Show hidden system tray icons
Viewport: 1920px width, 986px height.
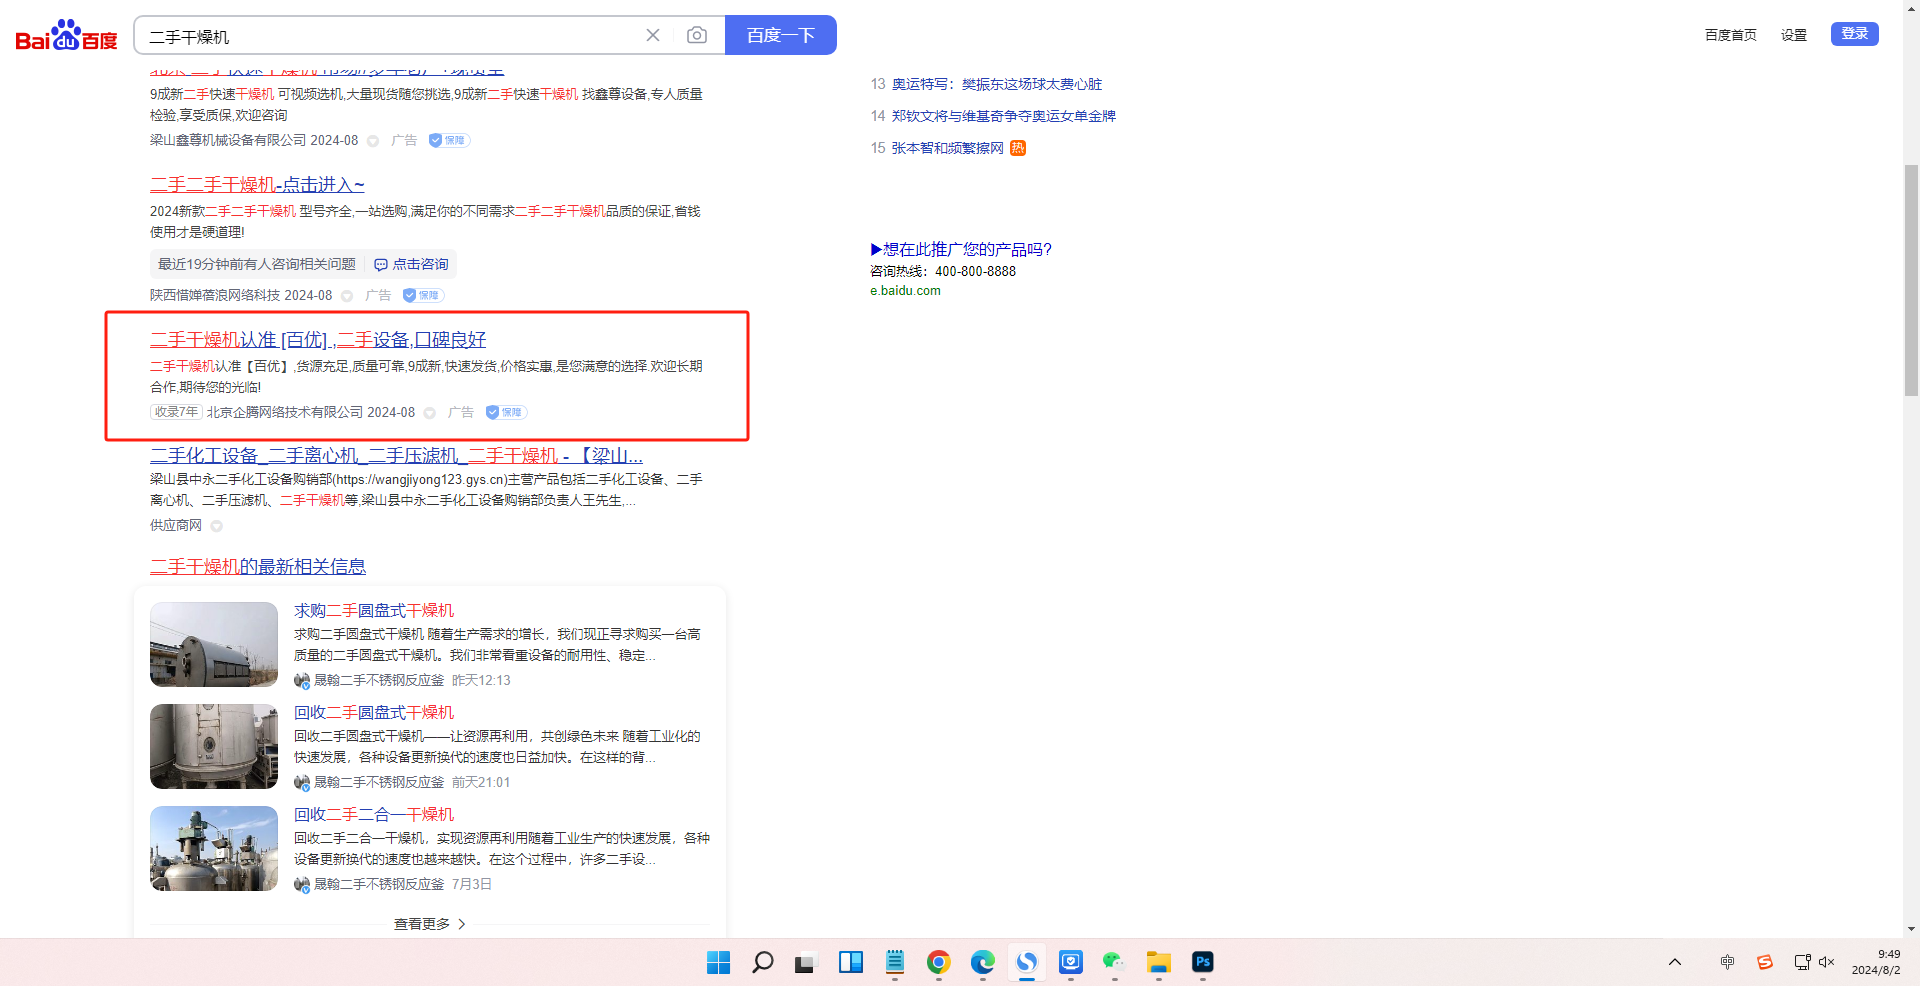click(x=1675, y=962)
